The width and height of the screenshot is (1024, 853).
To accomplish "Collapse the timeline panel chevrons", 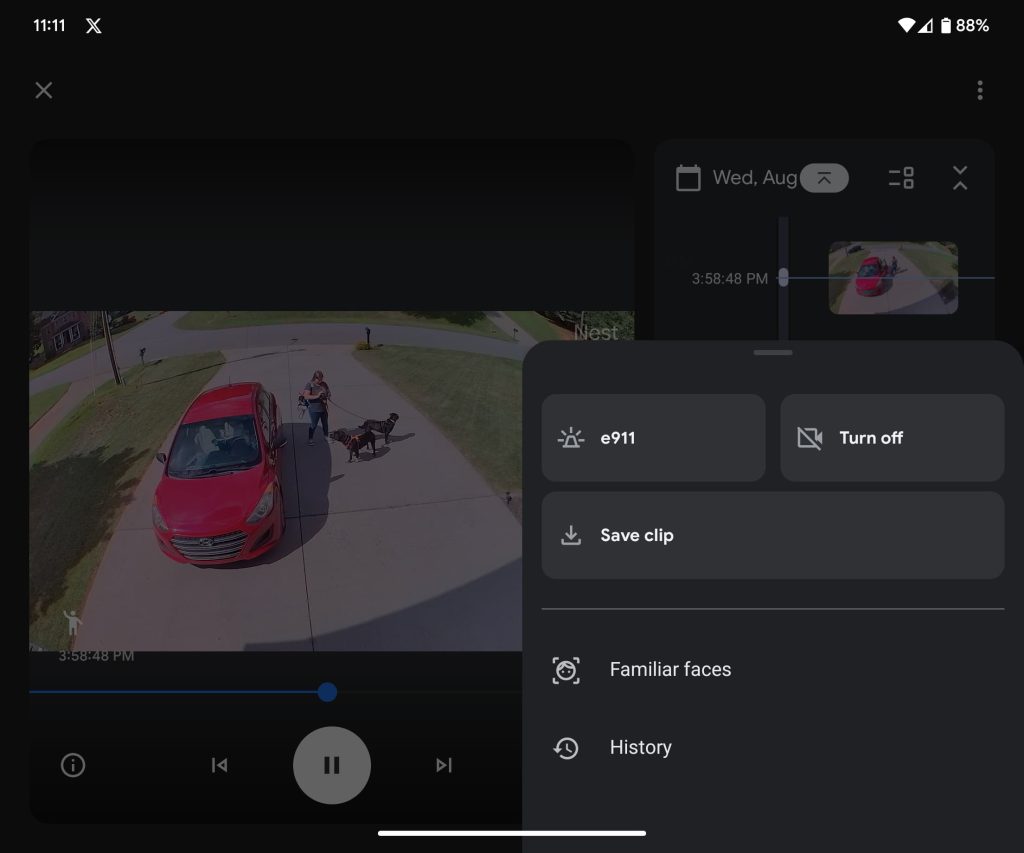I will tap(960, 178).
